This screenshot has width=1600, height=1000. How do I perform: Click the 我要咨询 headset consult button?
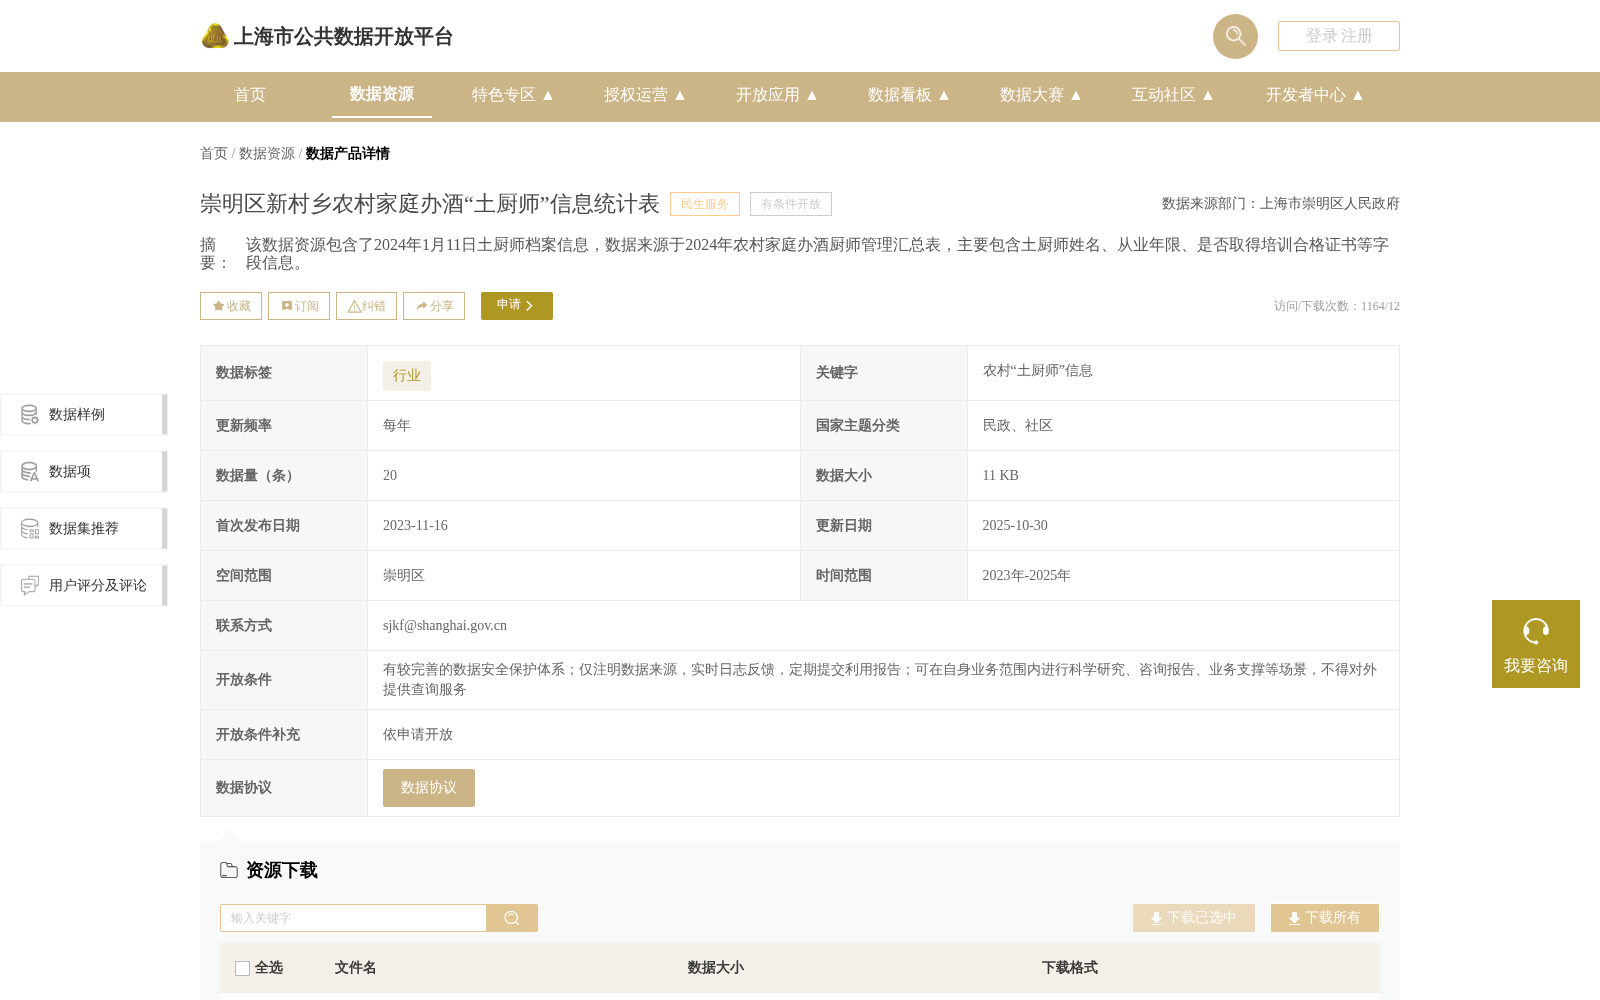pyautogui.click(x=1536, y=644)
